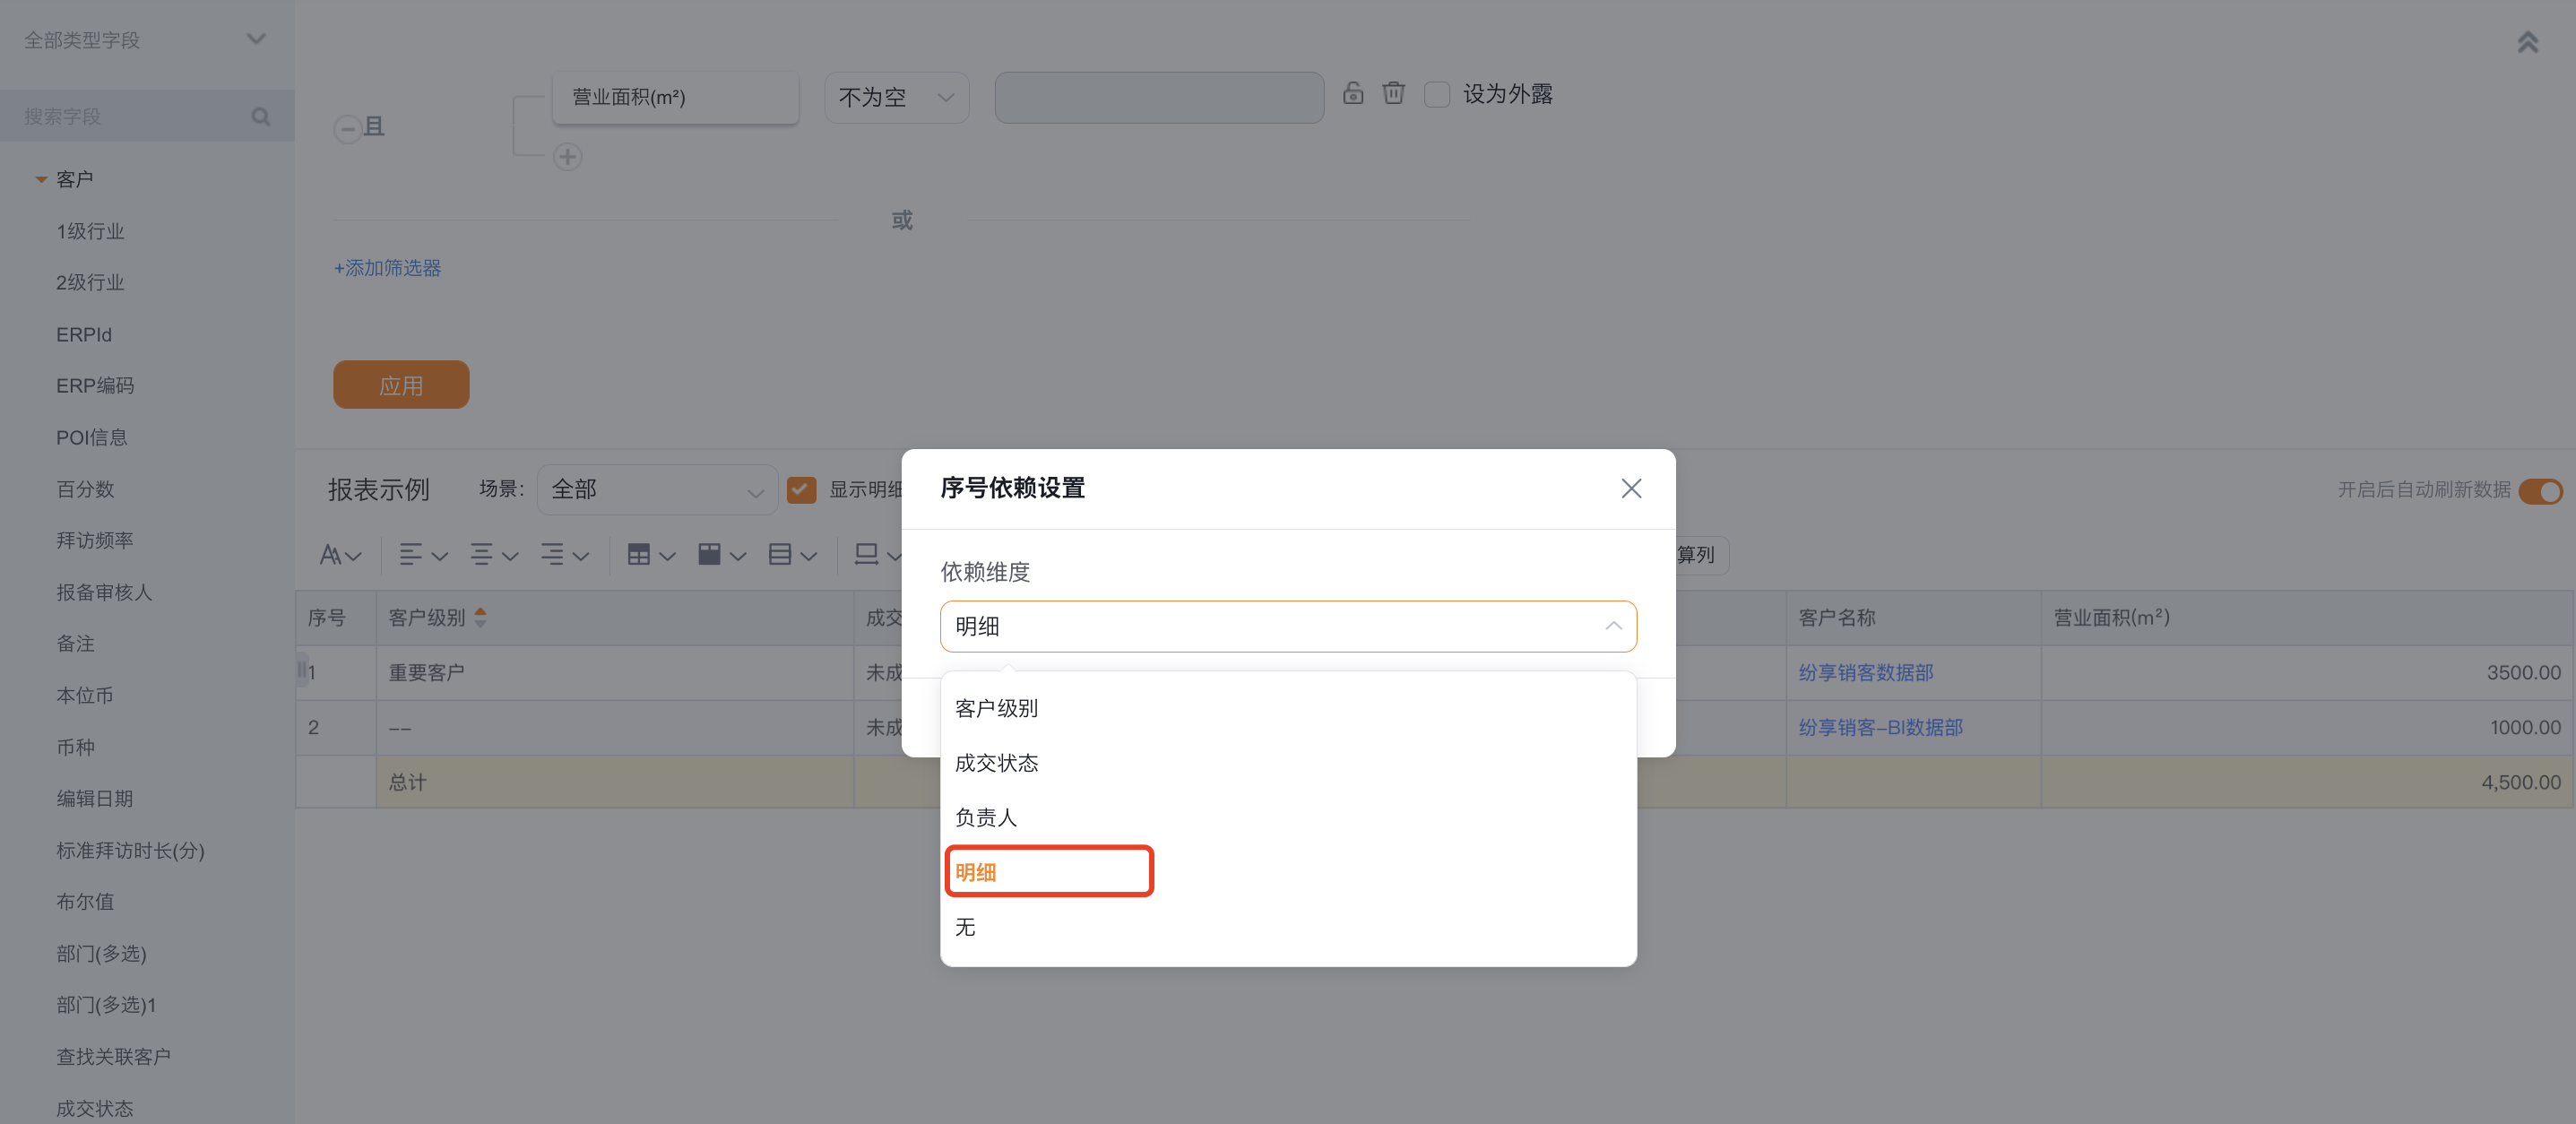Choose 负责人 from the dropdown options
Image resolution: width=2576 pixels, height=1124 pixels.
point(1288,818)
